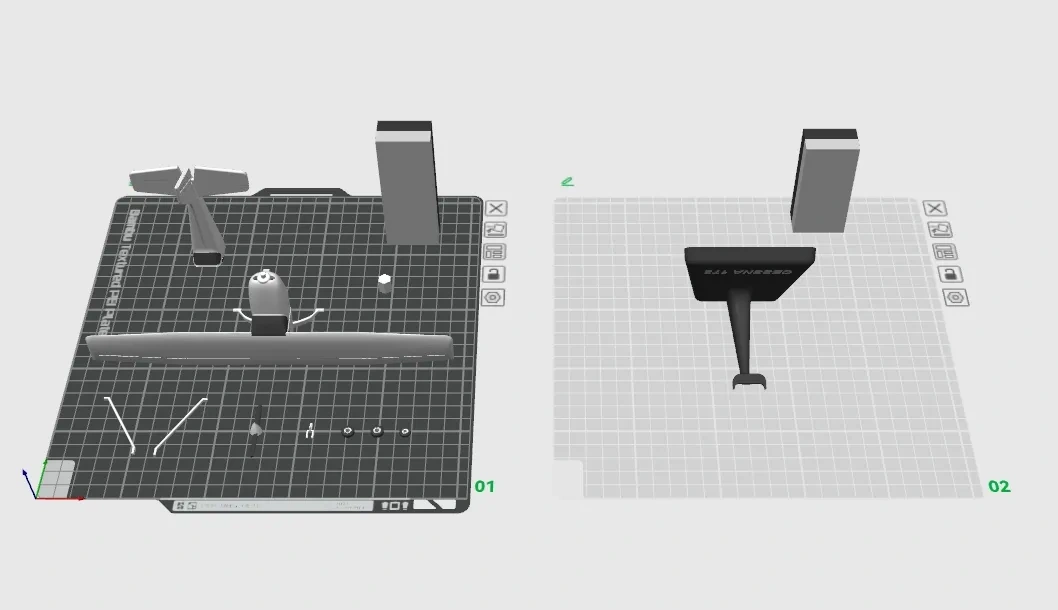Image resolution: width=1058 pixels, height=610 pixels.
Task: Select the leftmost wheel part
Action: pos(348,431)
